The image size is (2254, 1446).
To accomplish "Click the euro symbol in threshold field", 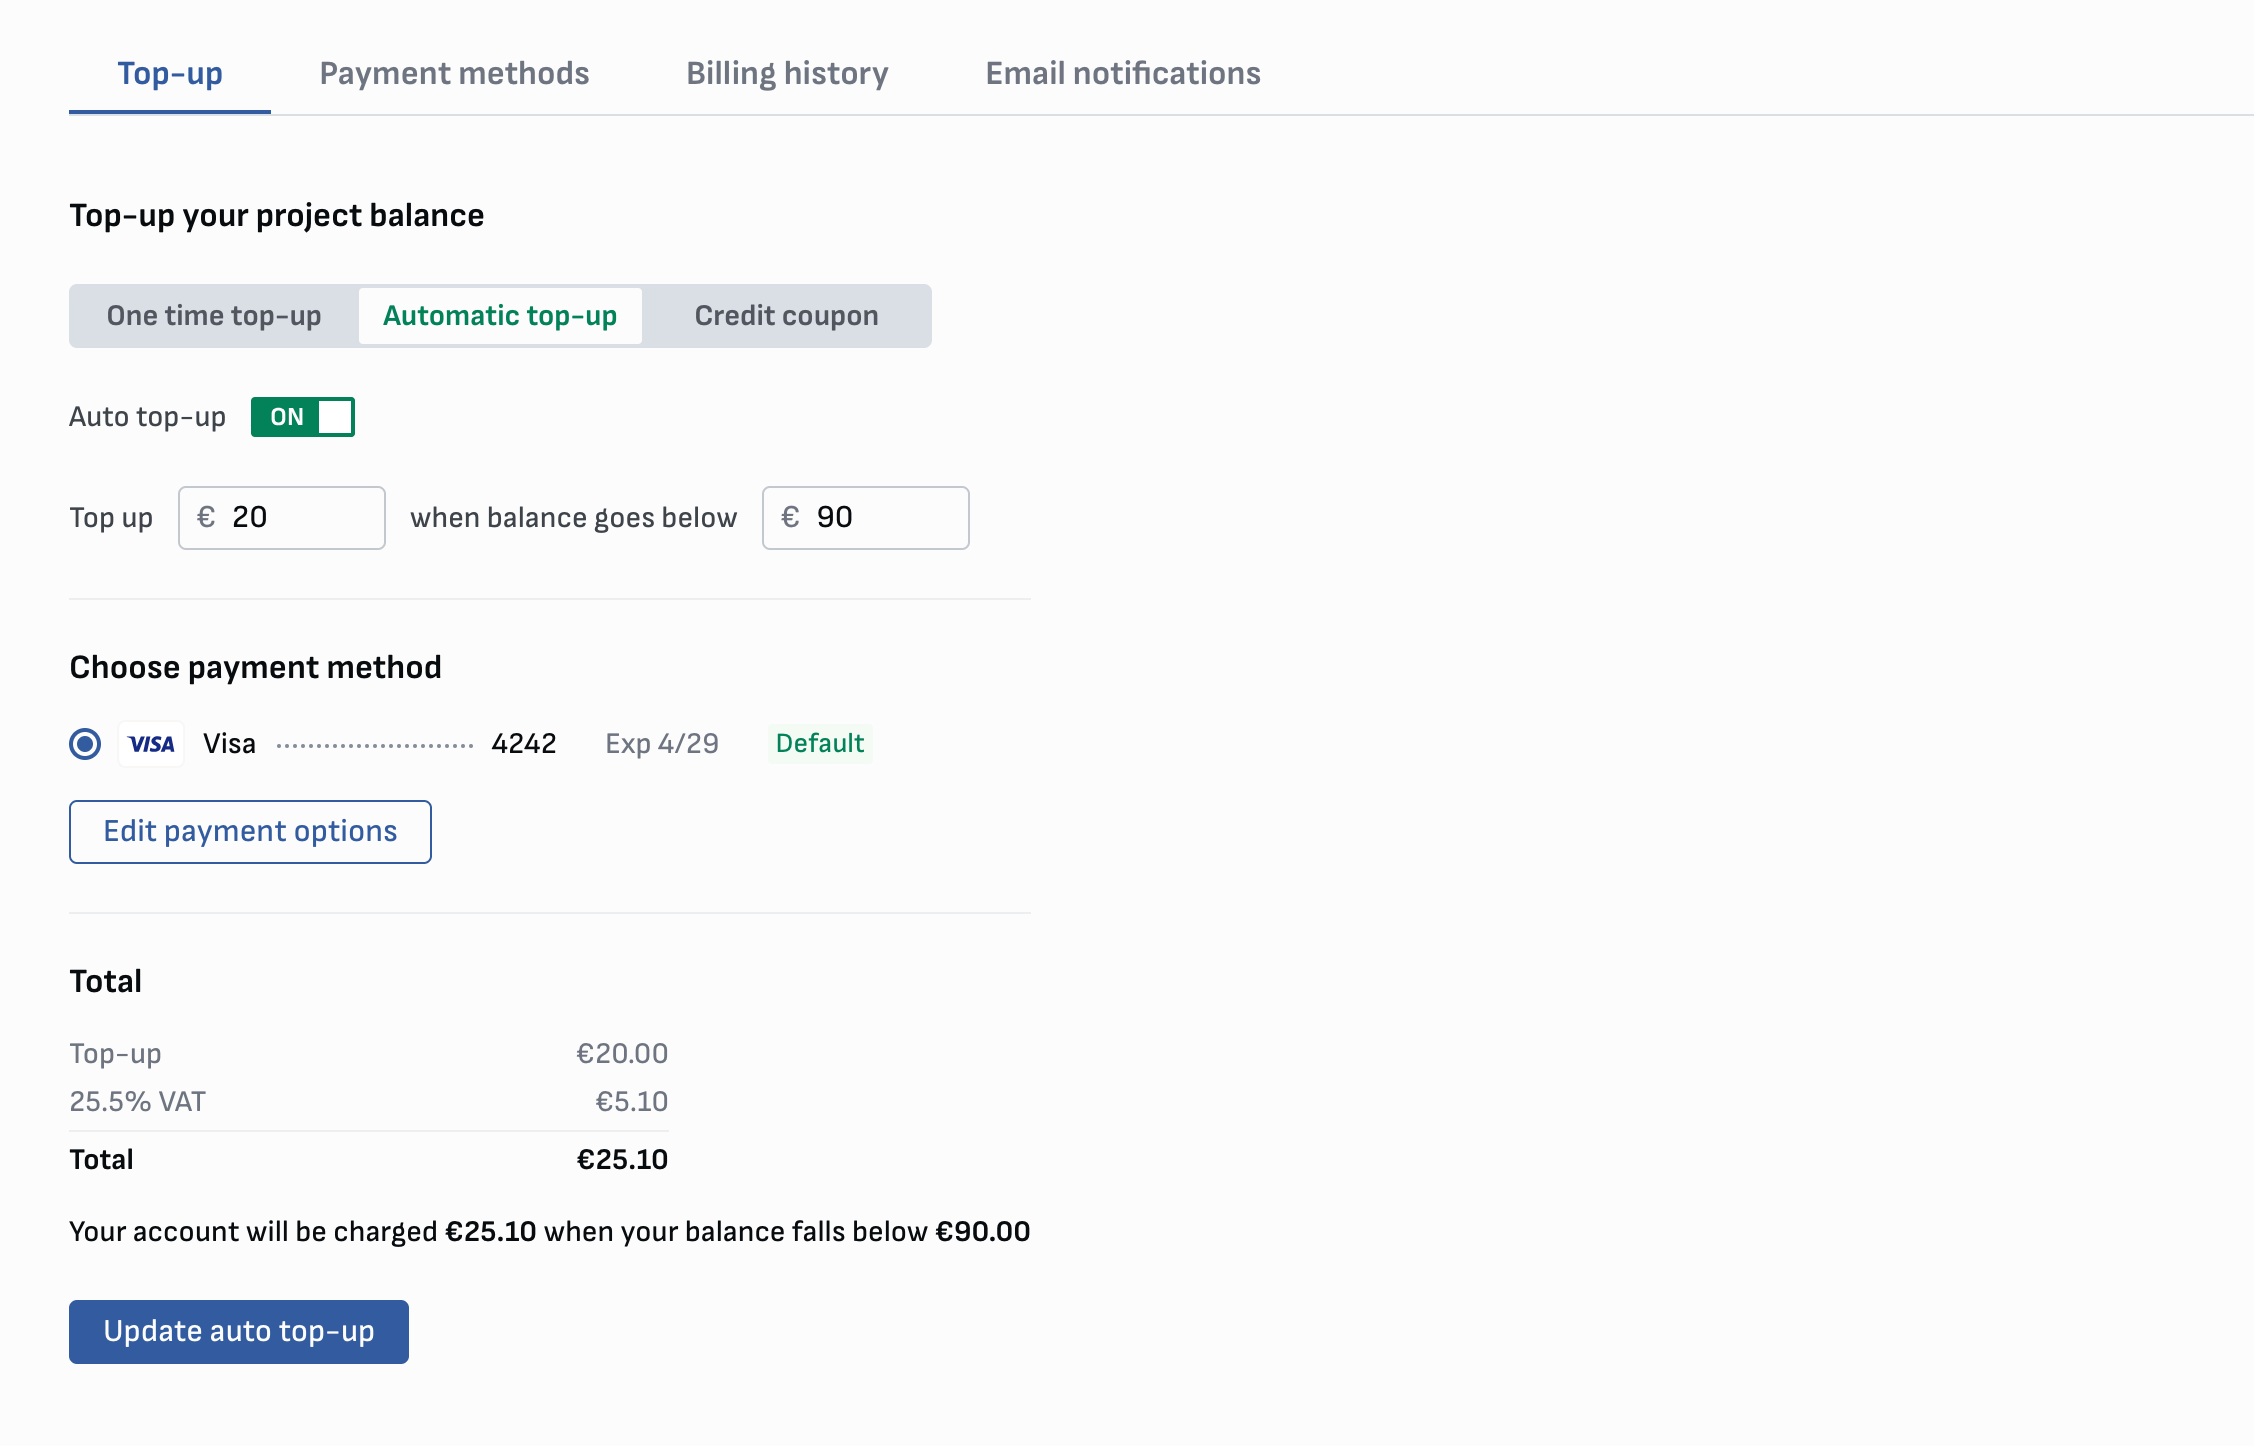I will point(790,517).
